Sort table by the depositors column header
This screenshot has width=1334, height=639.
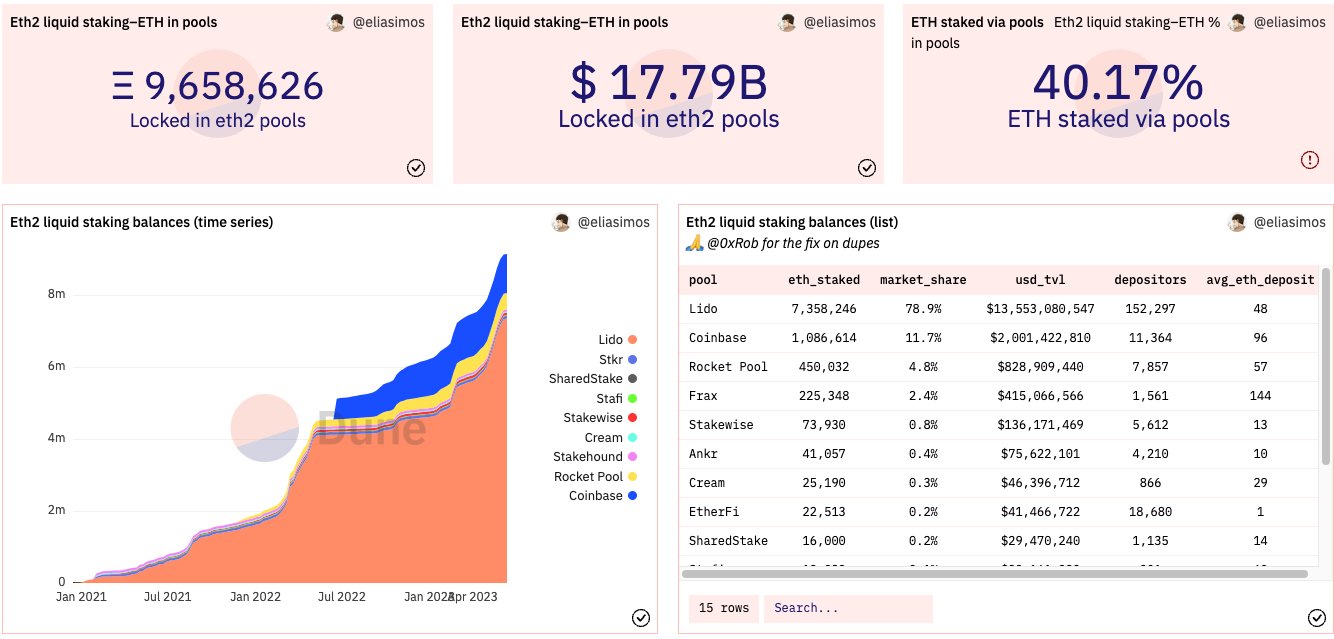tap(1150, 280)
